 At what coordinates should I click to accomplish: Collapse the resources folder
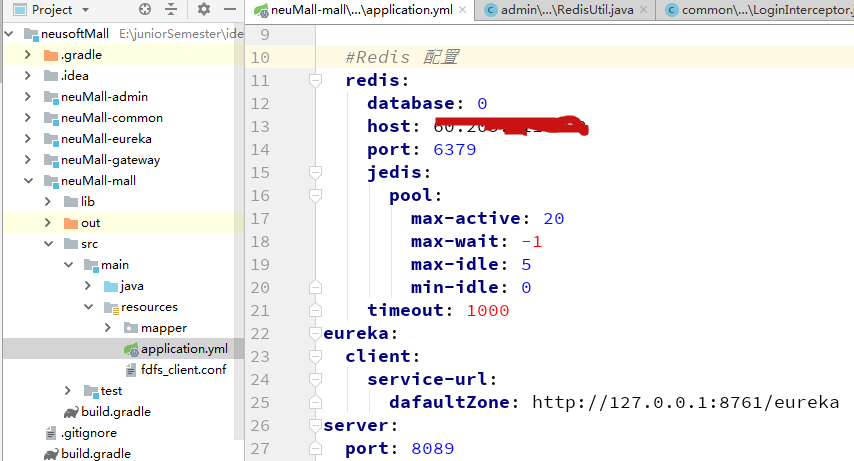(x=89, y=307)
